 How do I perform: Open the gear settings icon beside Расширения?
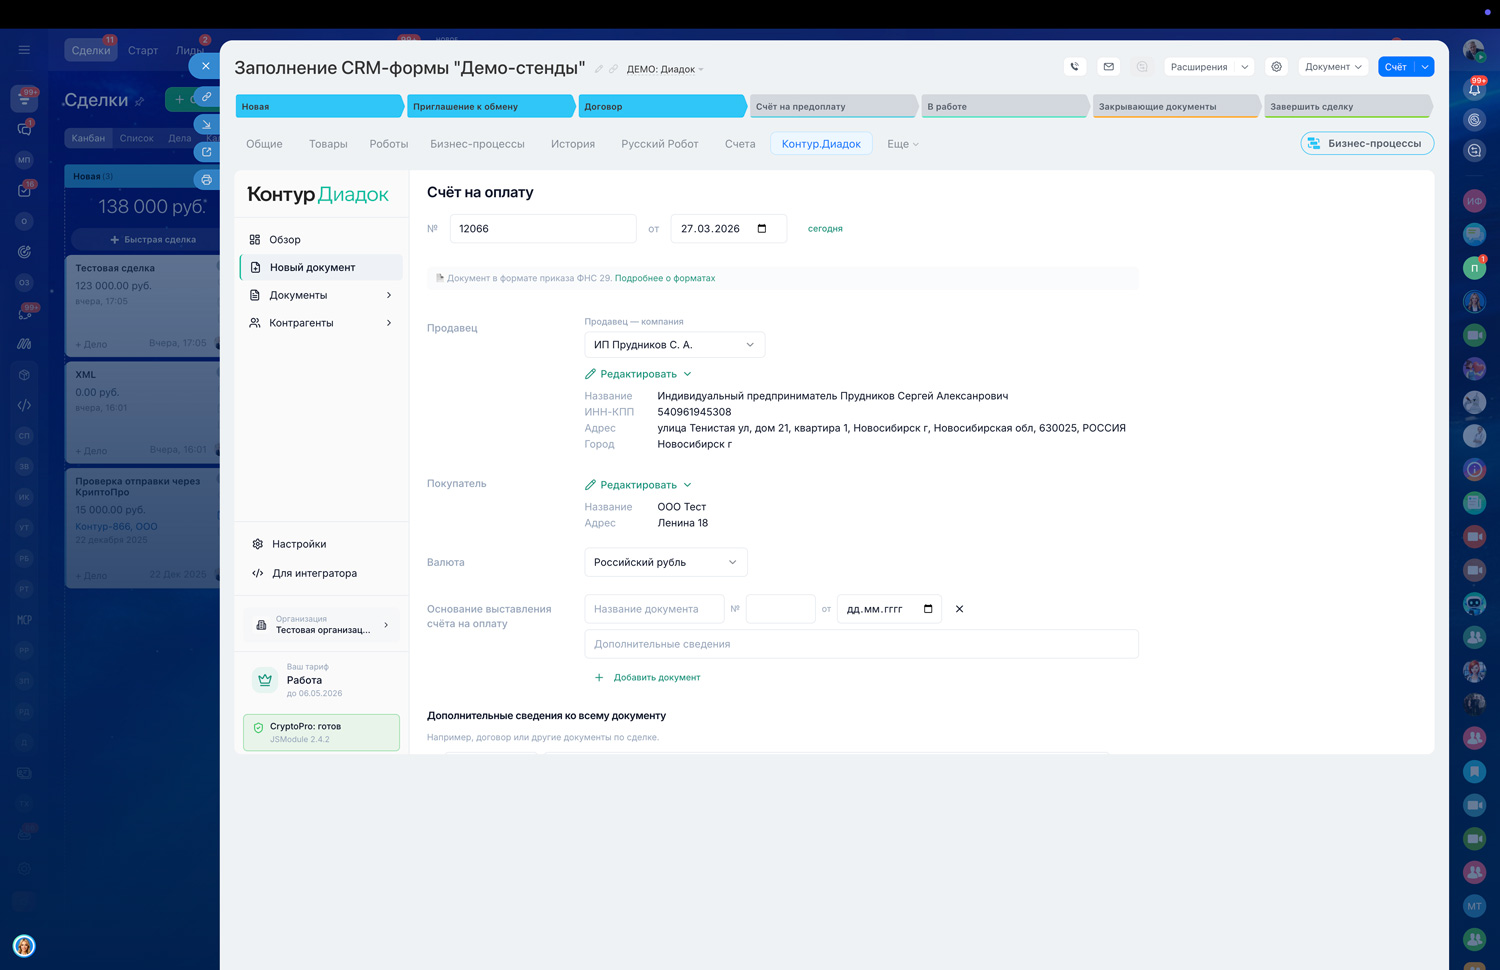click(x=1276, y=67)
